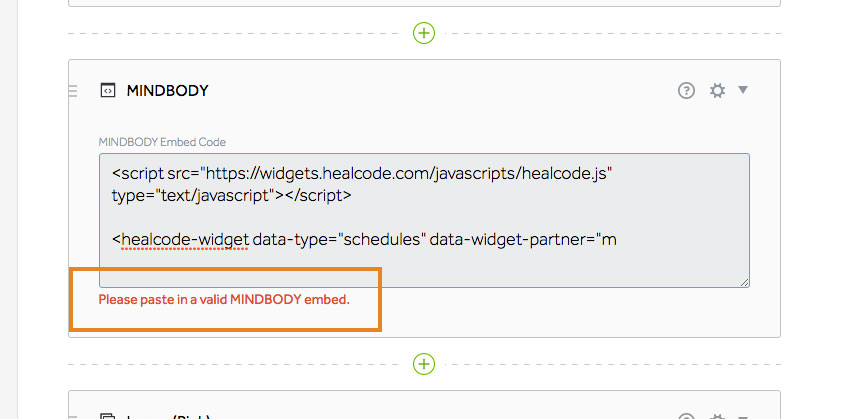Click the Image block icon at bottom
Screen dimensions: 843x419
(x=108, y=417)
